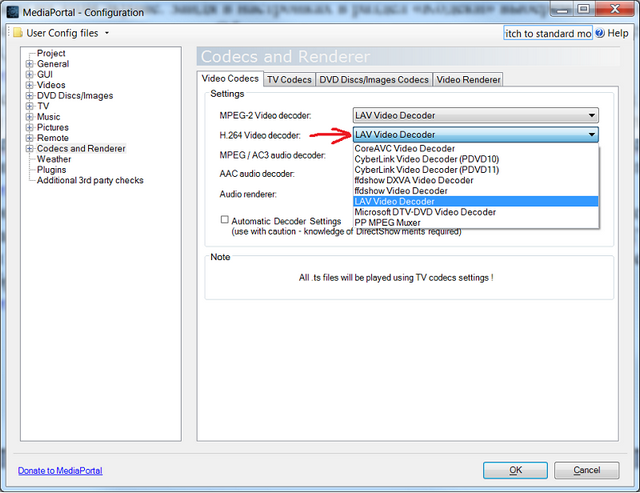Choose CyberLink Video Decoder (PDVD10)

476,159
